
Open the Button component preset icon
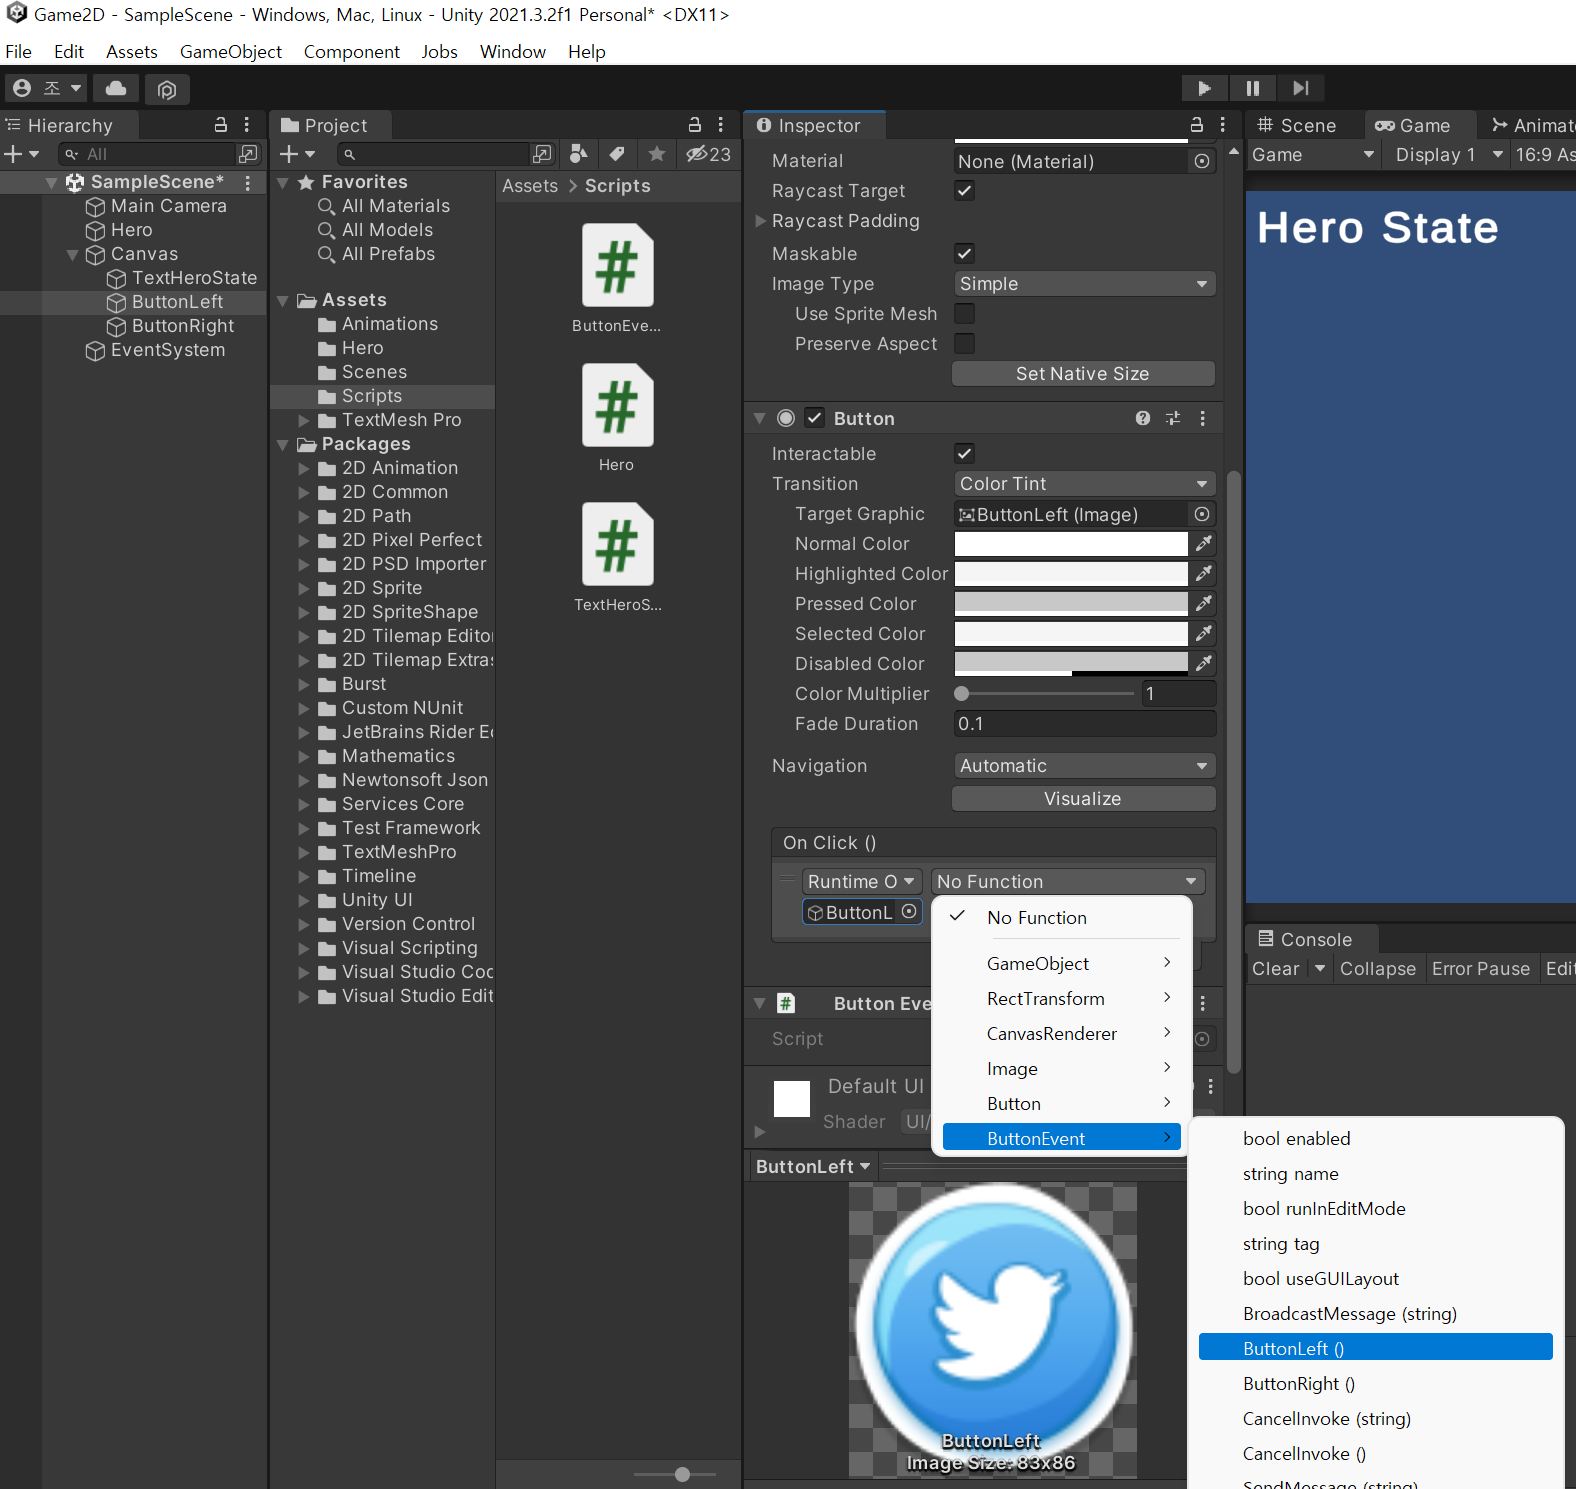1172,418
